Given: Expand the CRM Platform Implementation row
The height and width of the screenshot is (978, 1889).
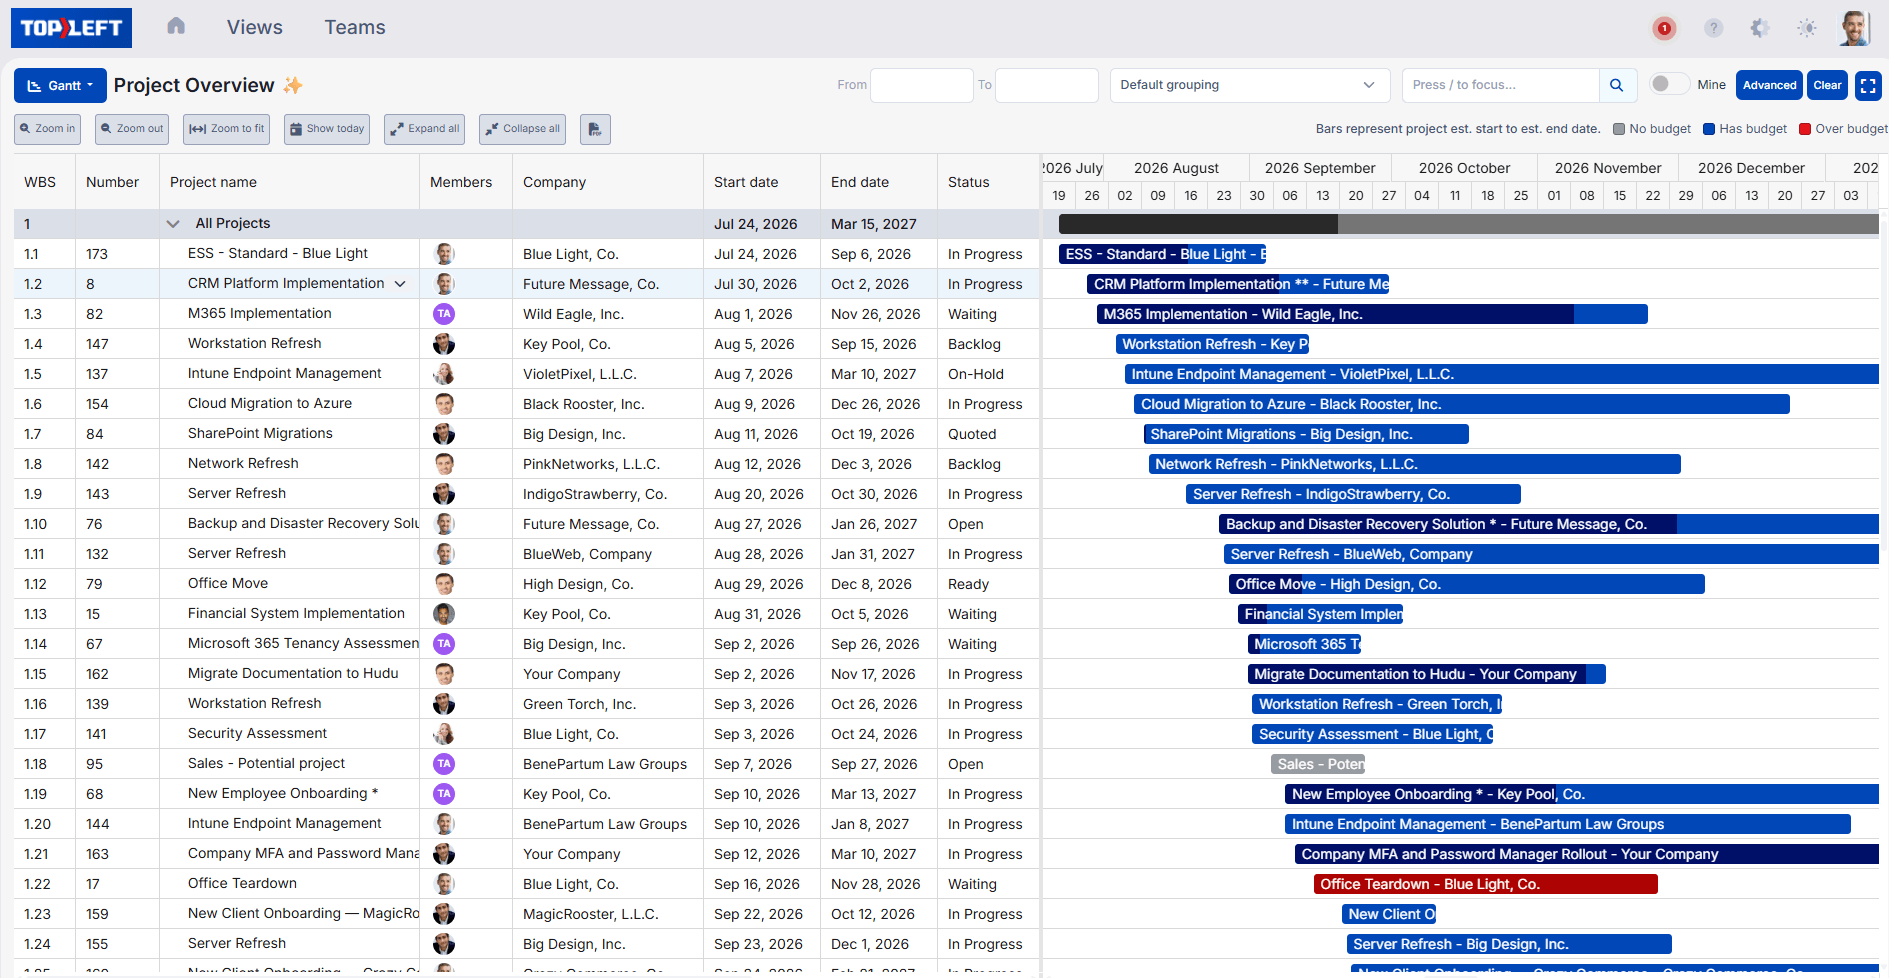Looking at the screenshot, I should [x=400, y=284].
